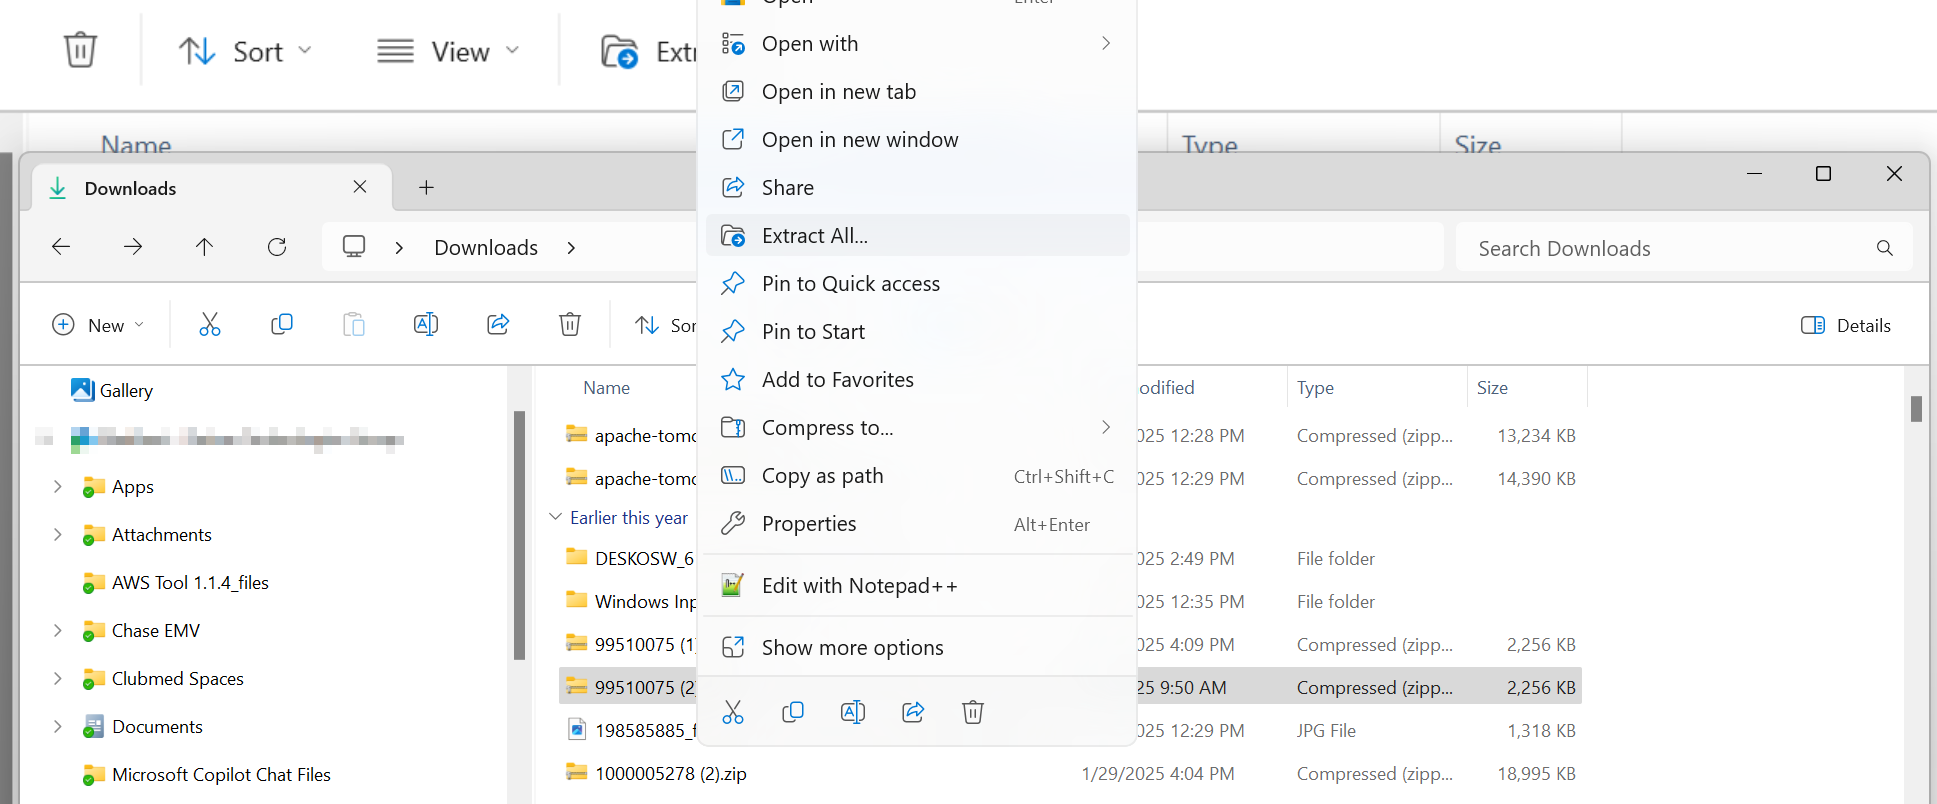1937x804 pixels.
Task: Select Microsoft Copilot Chat Files folder
Action: (207, 774)
